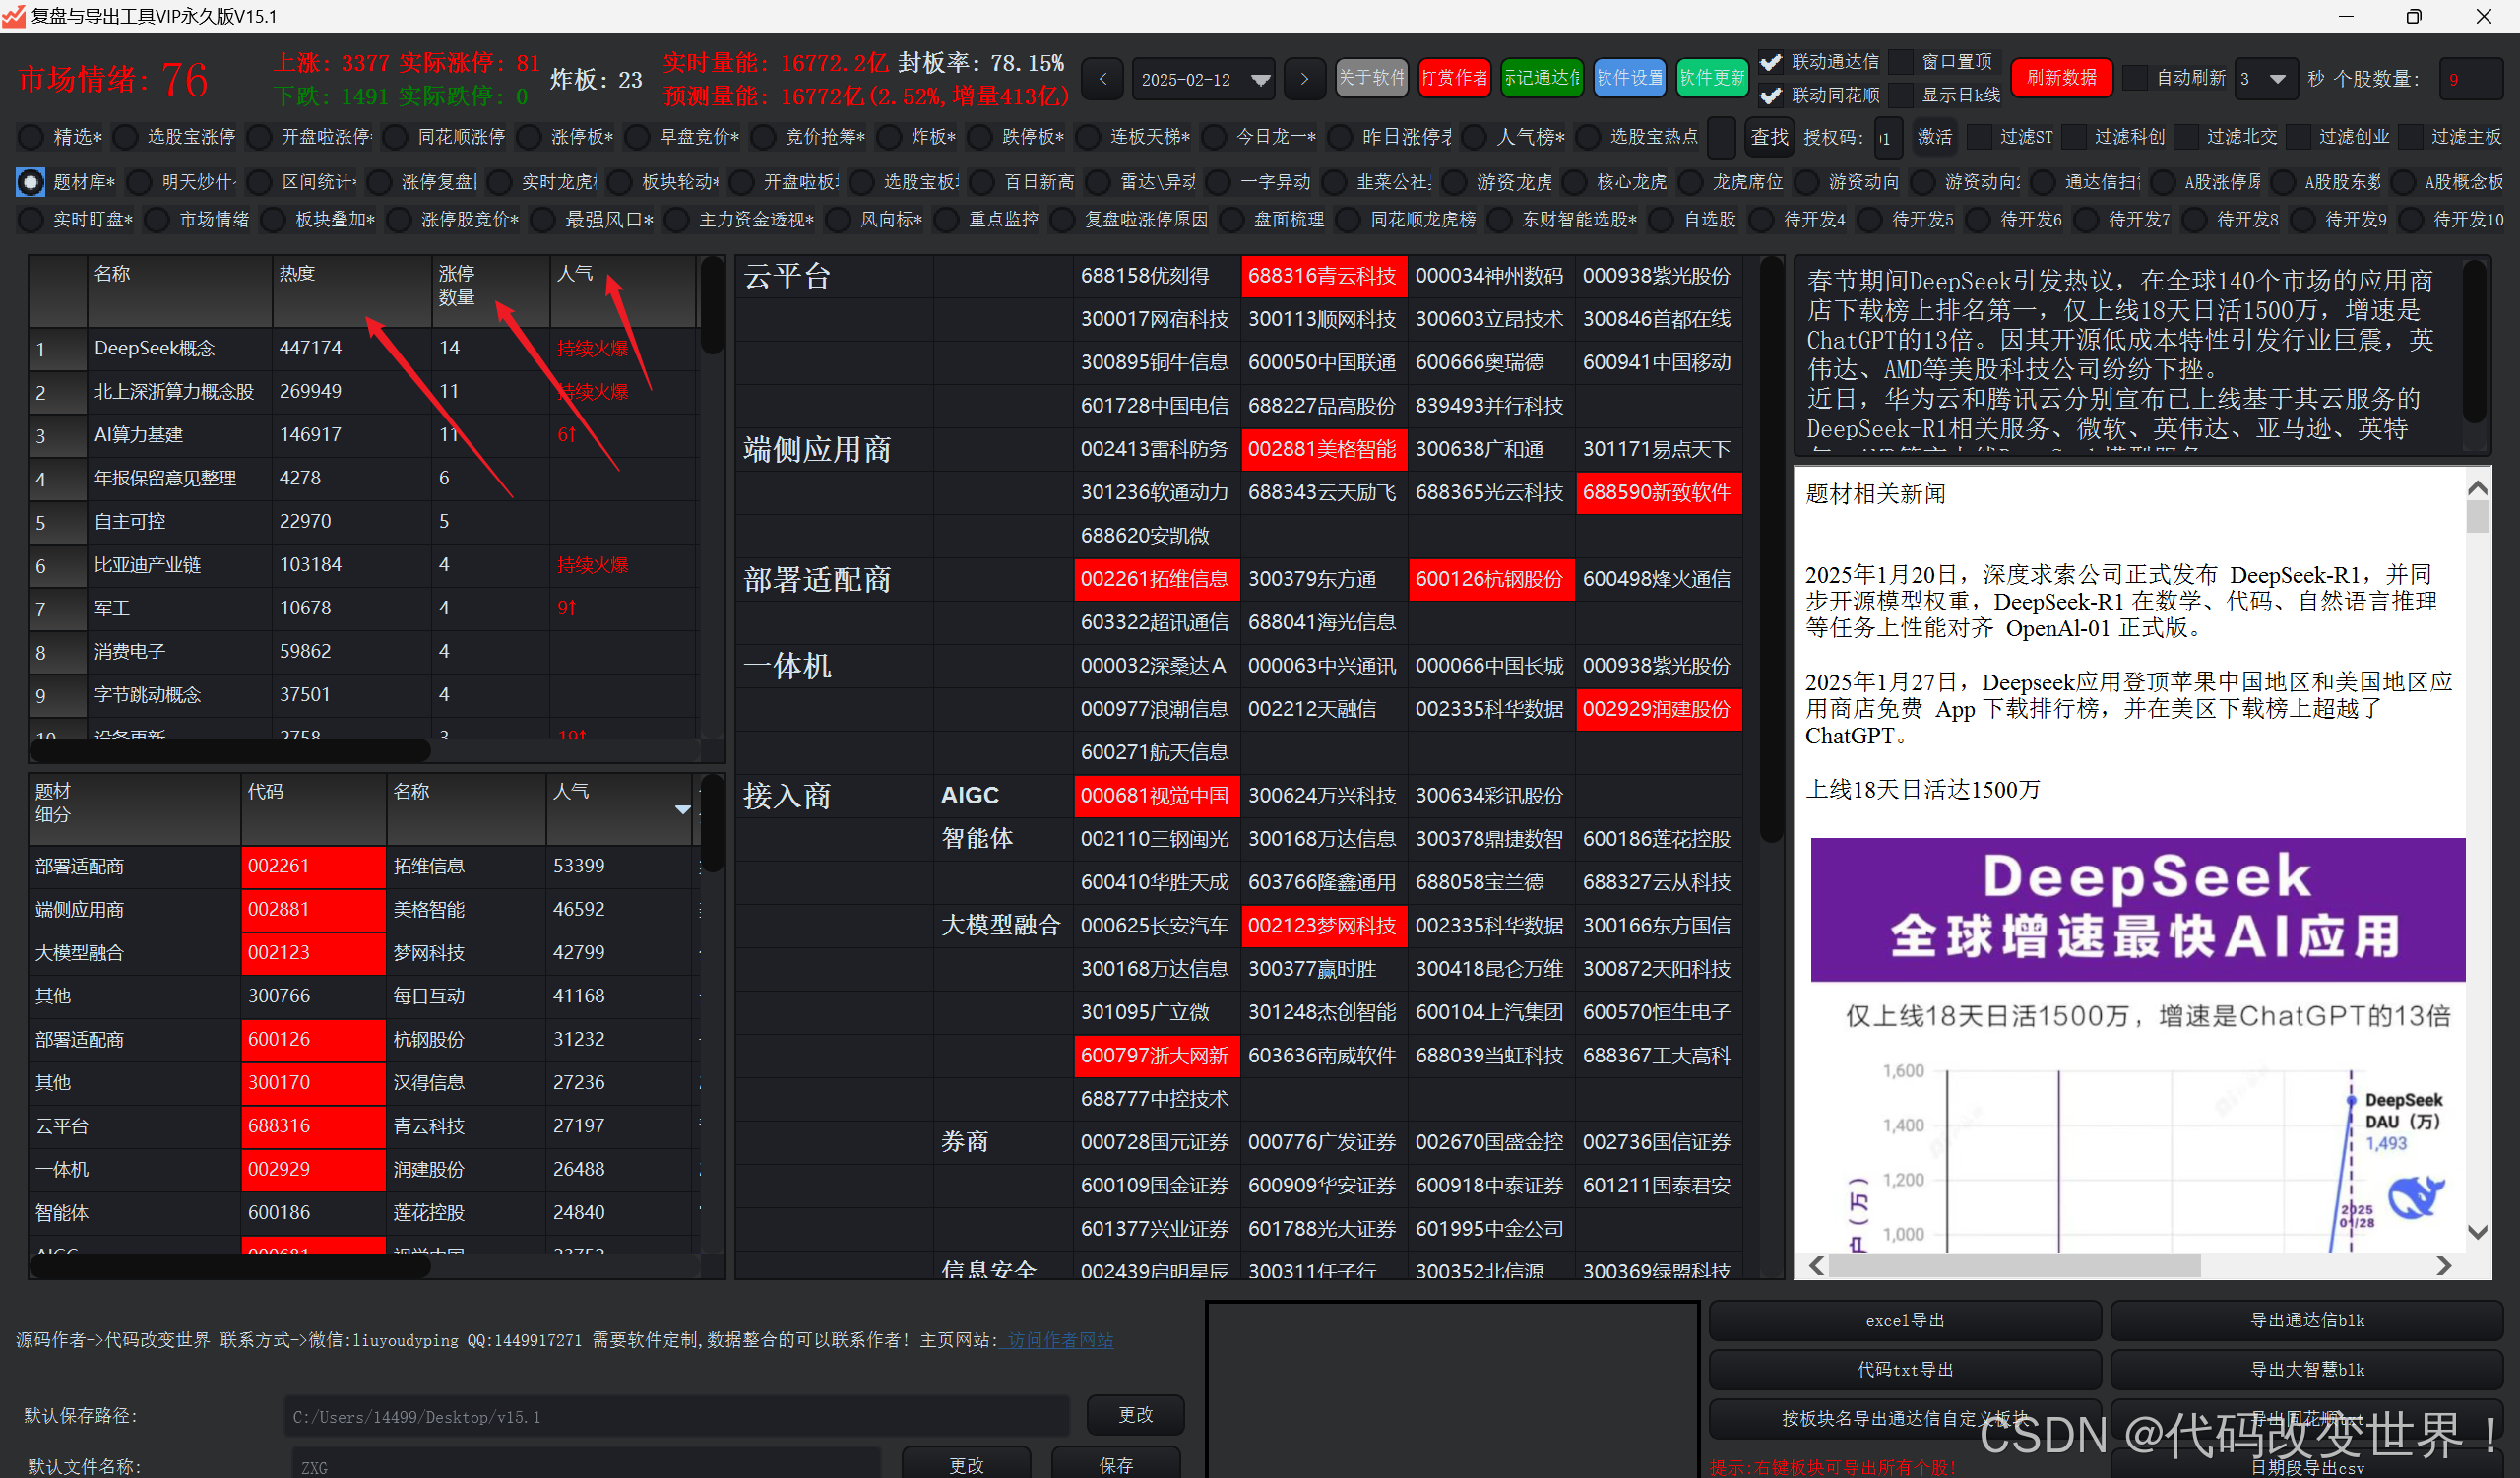Open the 2025-02-12 date dropdown
Viewport: 2520px width, 1478px height.
1260,79
